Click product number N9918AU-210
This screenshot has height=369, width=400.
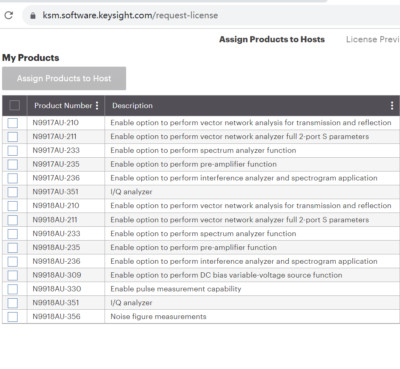pyautogui.click(x=56, y=205)
